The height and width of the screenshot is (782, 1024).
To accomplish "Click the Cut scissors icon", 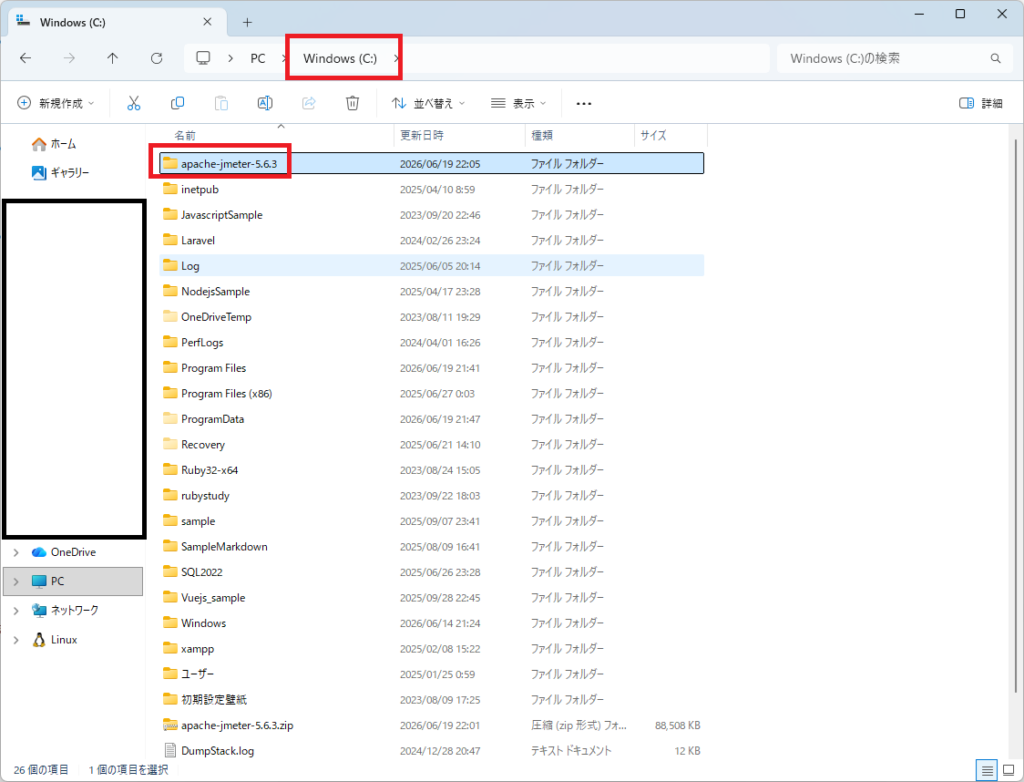I will (x=133, y=103).
